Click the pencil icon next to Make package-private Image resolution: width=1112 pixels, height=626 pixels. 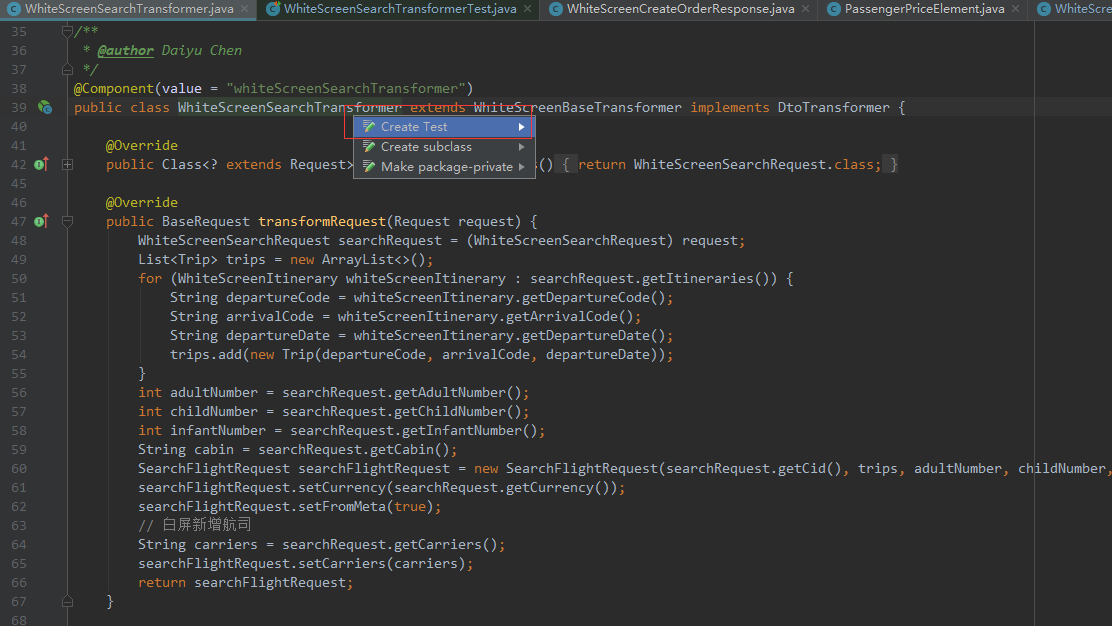[x=369, y=167]
